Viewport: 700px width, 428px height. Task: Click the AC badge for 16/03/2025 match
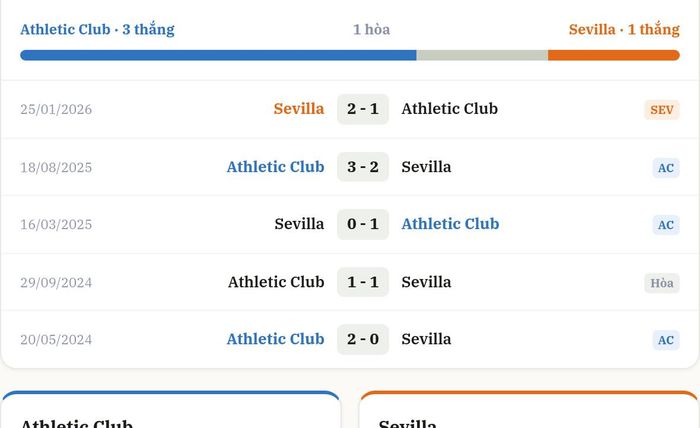[x=666, y=225]
